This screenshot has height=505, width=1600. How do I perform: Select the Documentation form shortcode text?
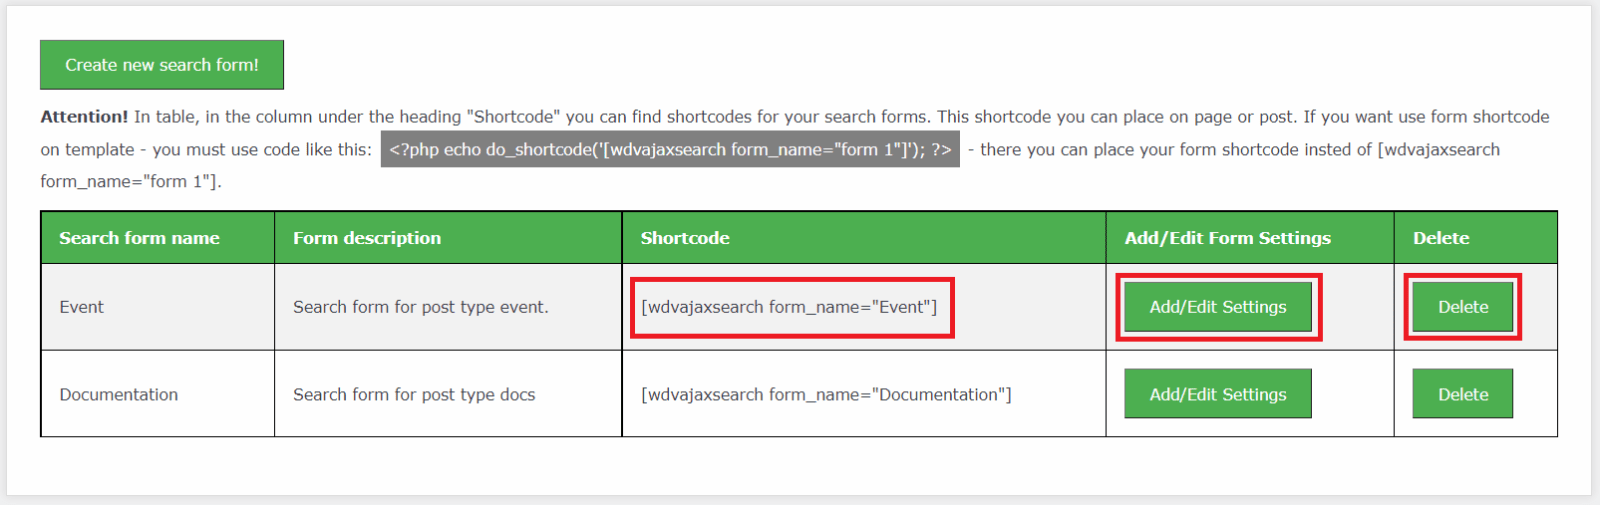coord(826,395)
